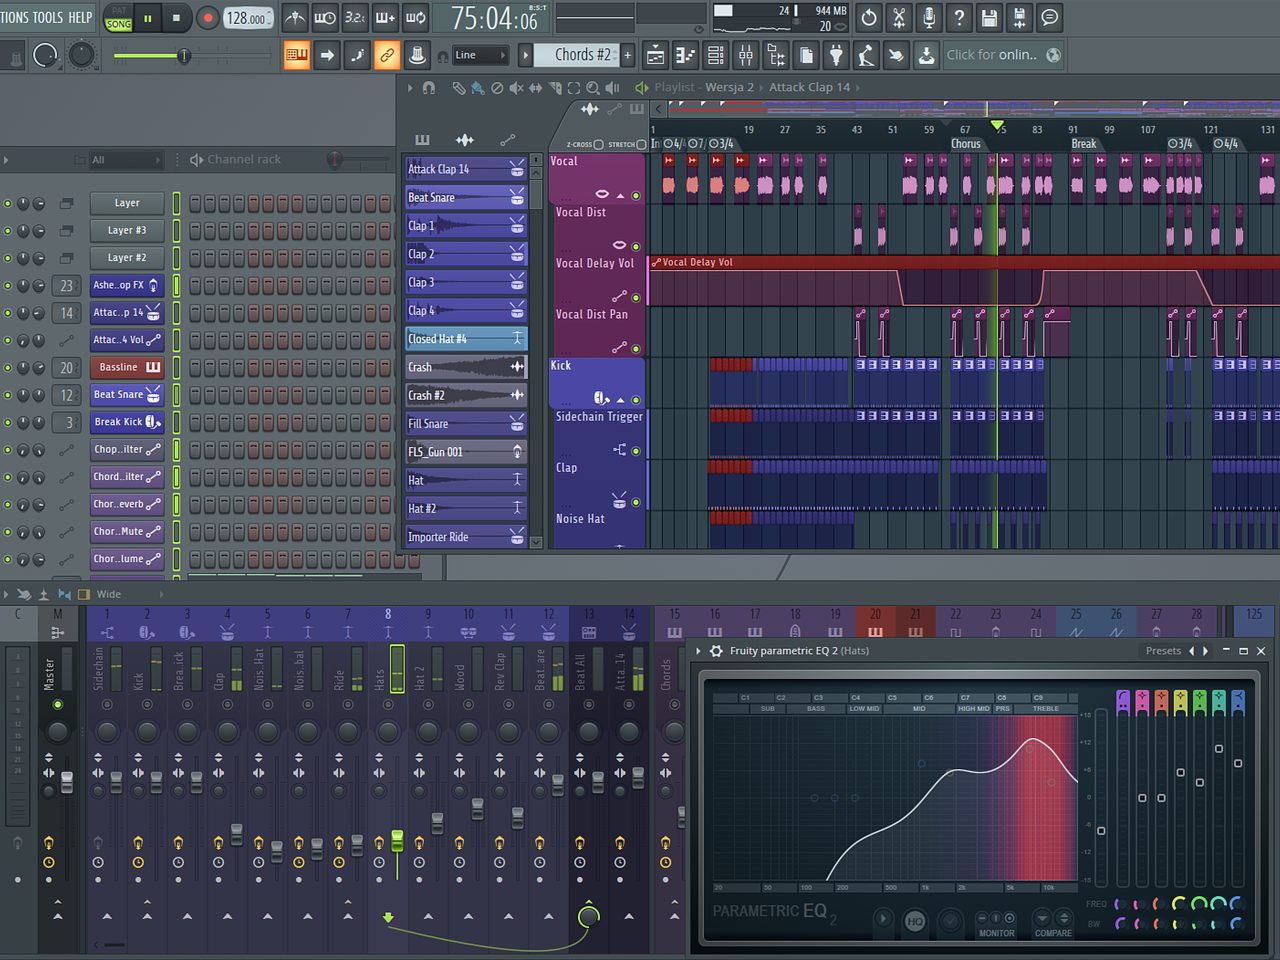Viewport: 1280px width, 960px height.
Task: Click the save project icon
Action: [989, 18]
